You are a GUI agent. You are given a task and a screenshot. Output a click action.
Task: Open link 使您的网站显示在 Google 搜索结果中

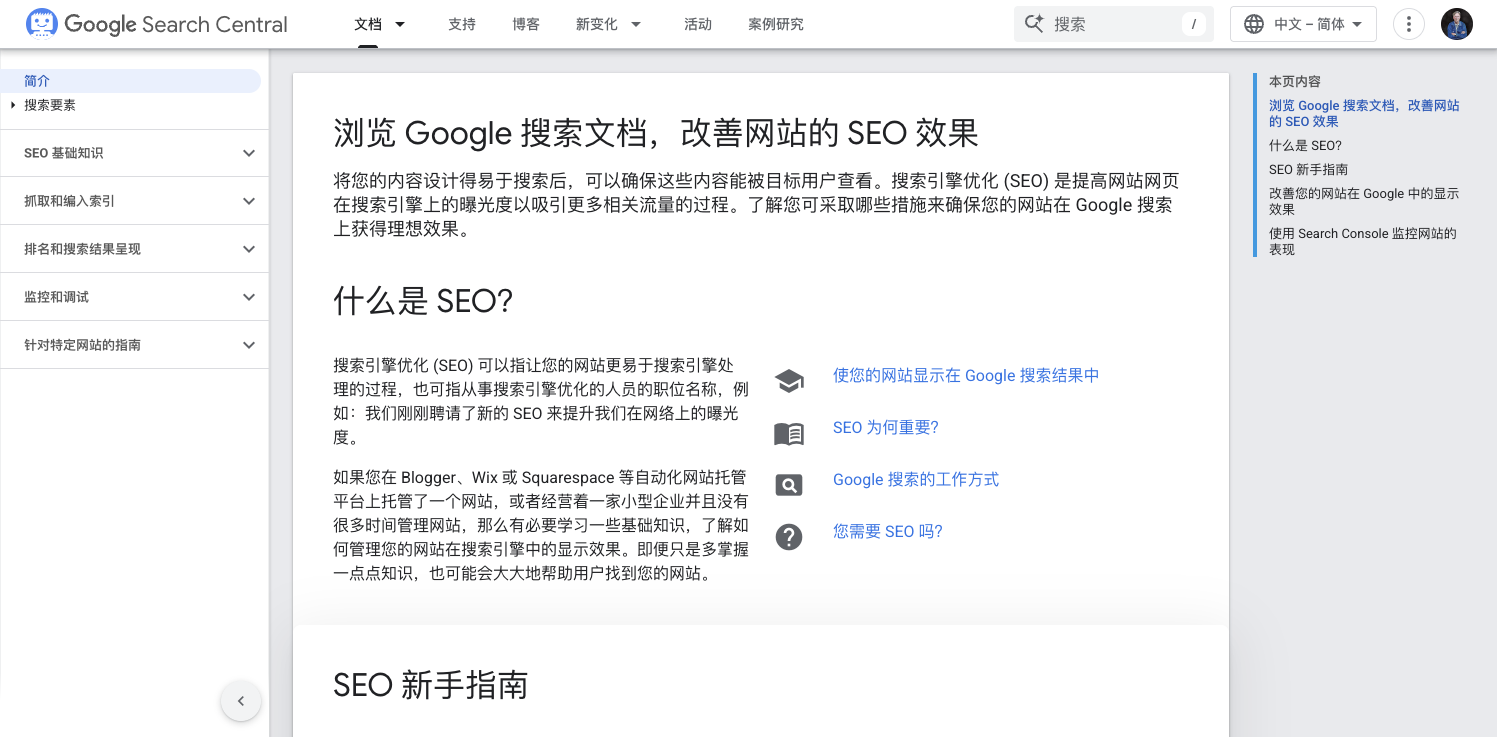point(966,375)
